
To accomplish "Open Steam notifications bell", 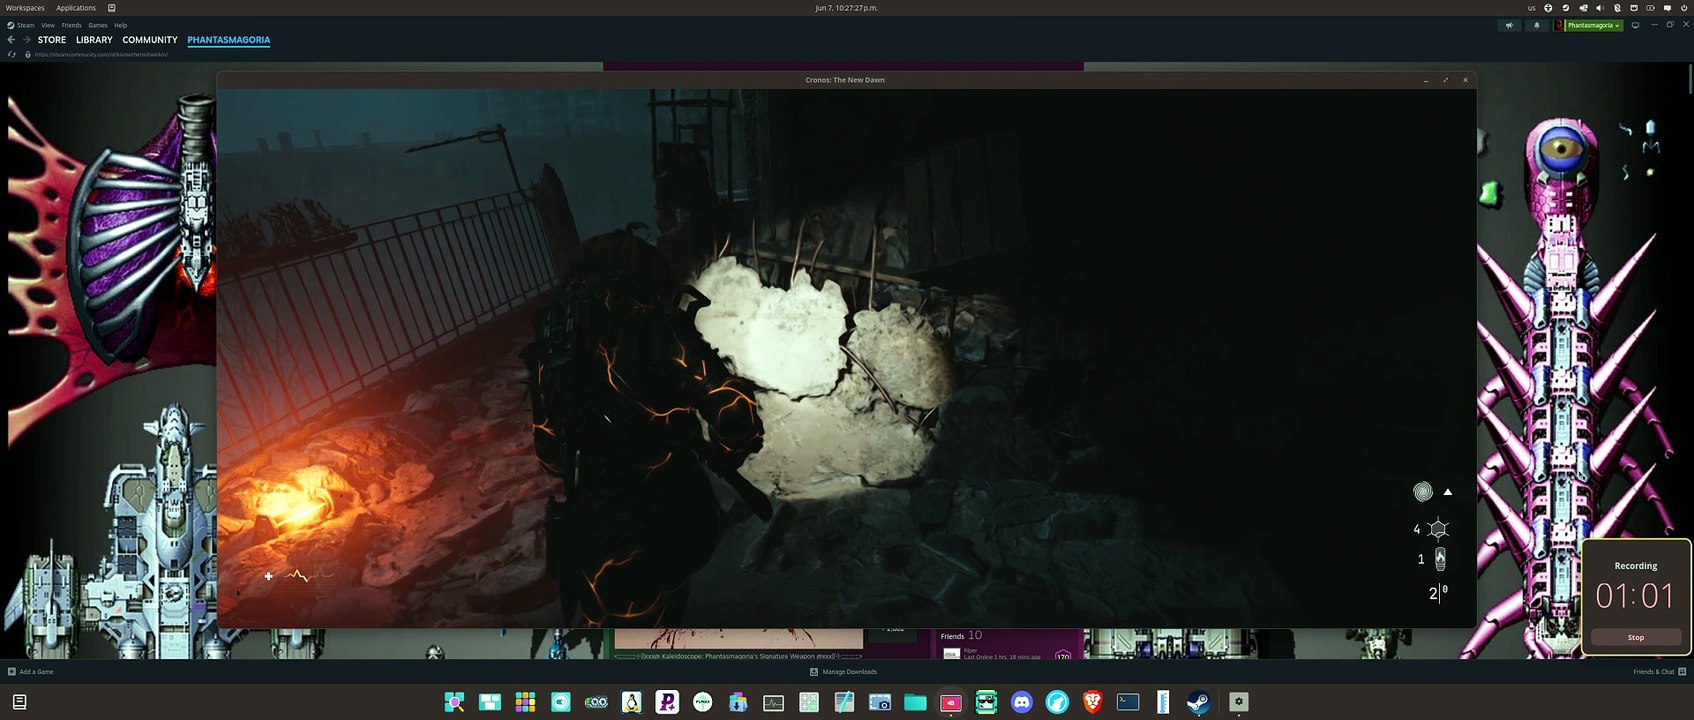I will pos(1537,25).
